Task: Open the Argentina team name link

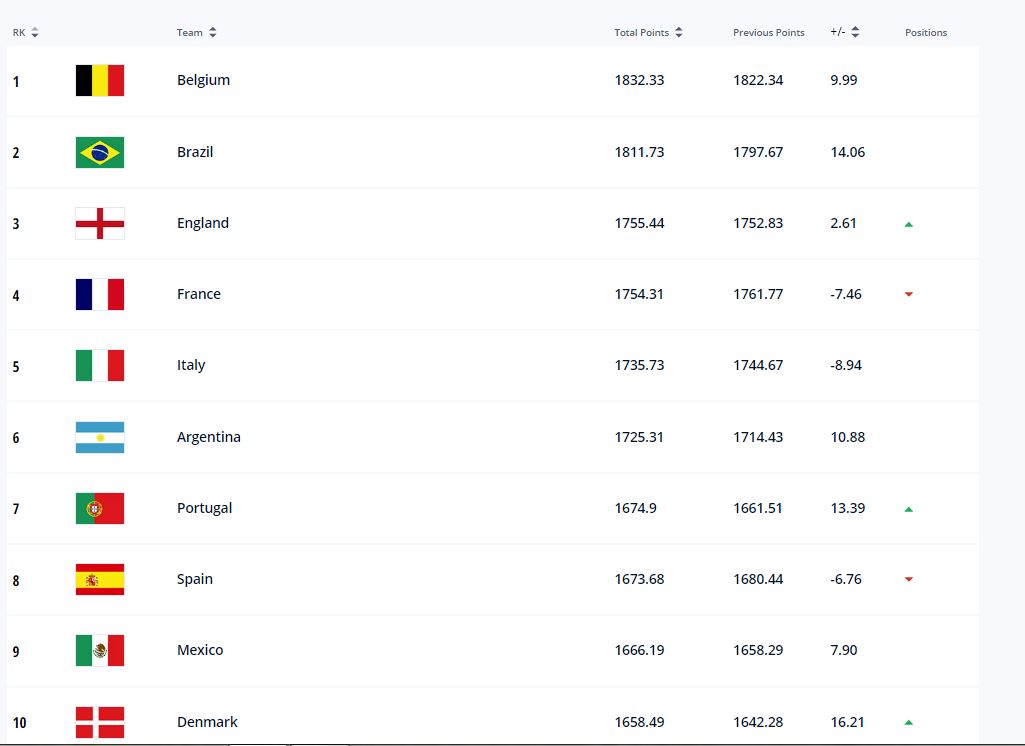Action: pos(209,437)
